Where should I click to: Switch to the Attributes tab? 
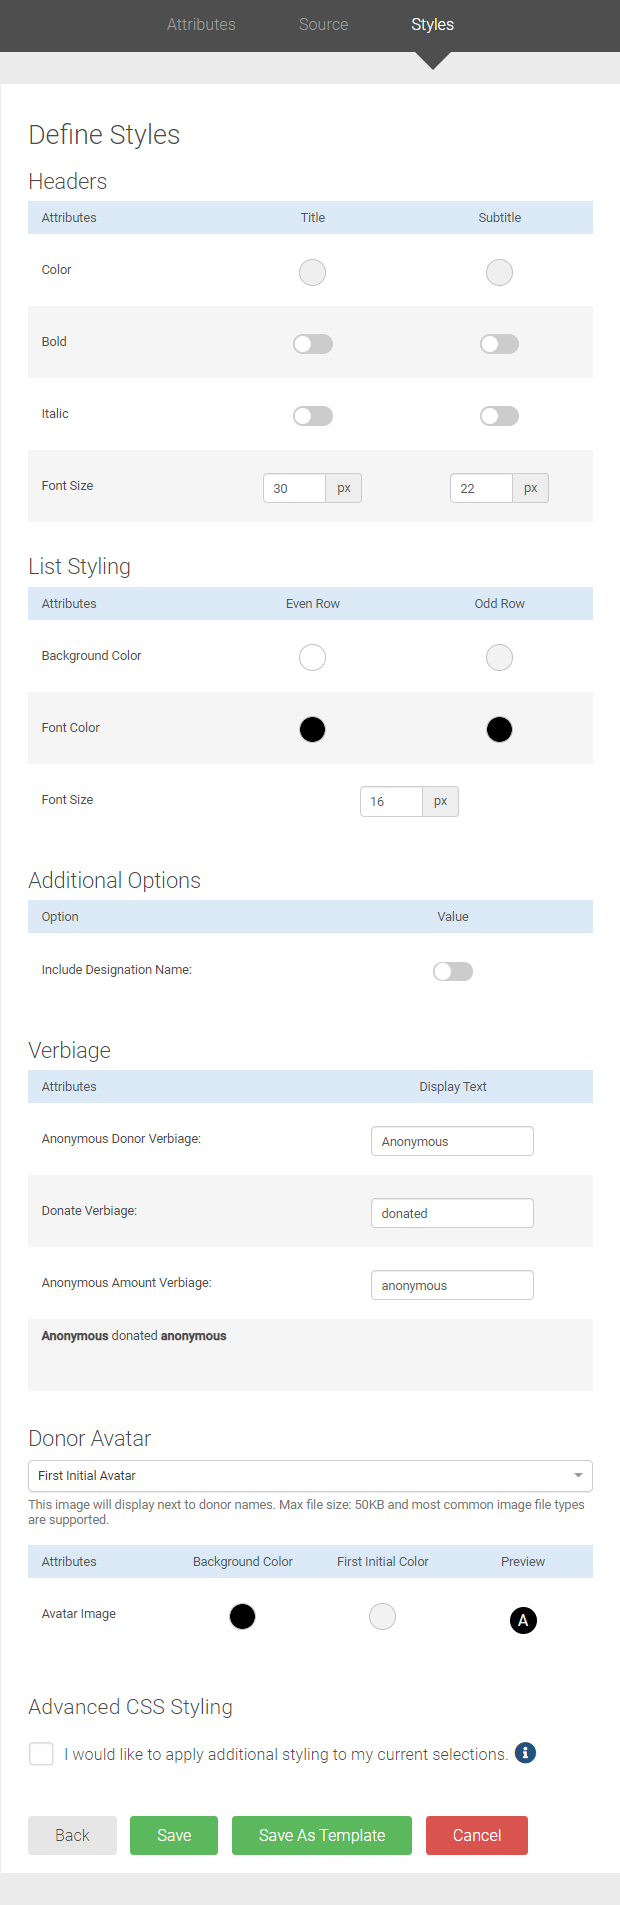point(201,25)
